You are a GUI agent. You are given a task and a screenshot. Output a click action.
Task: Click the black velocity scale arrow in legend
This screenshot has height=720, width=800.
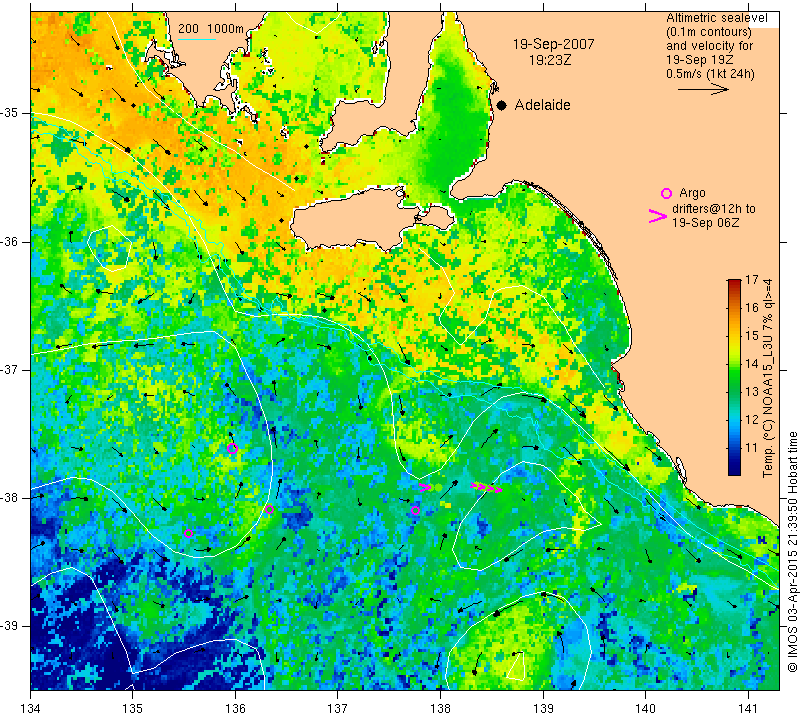[x=703, y=89]
